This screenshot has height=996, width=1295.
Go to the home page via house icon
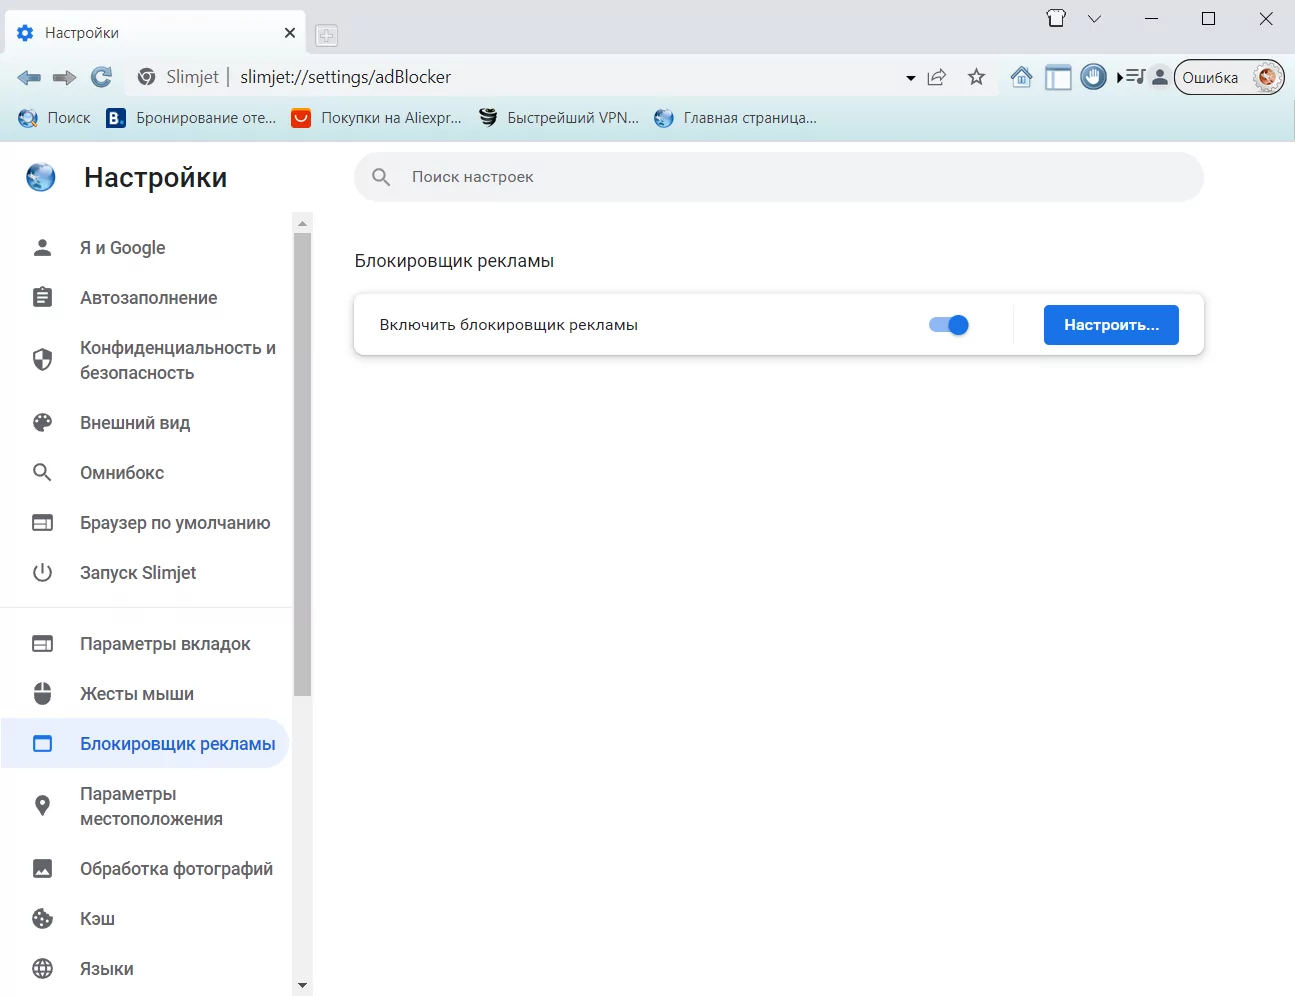[1021, 77]
